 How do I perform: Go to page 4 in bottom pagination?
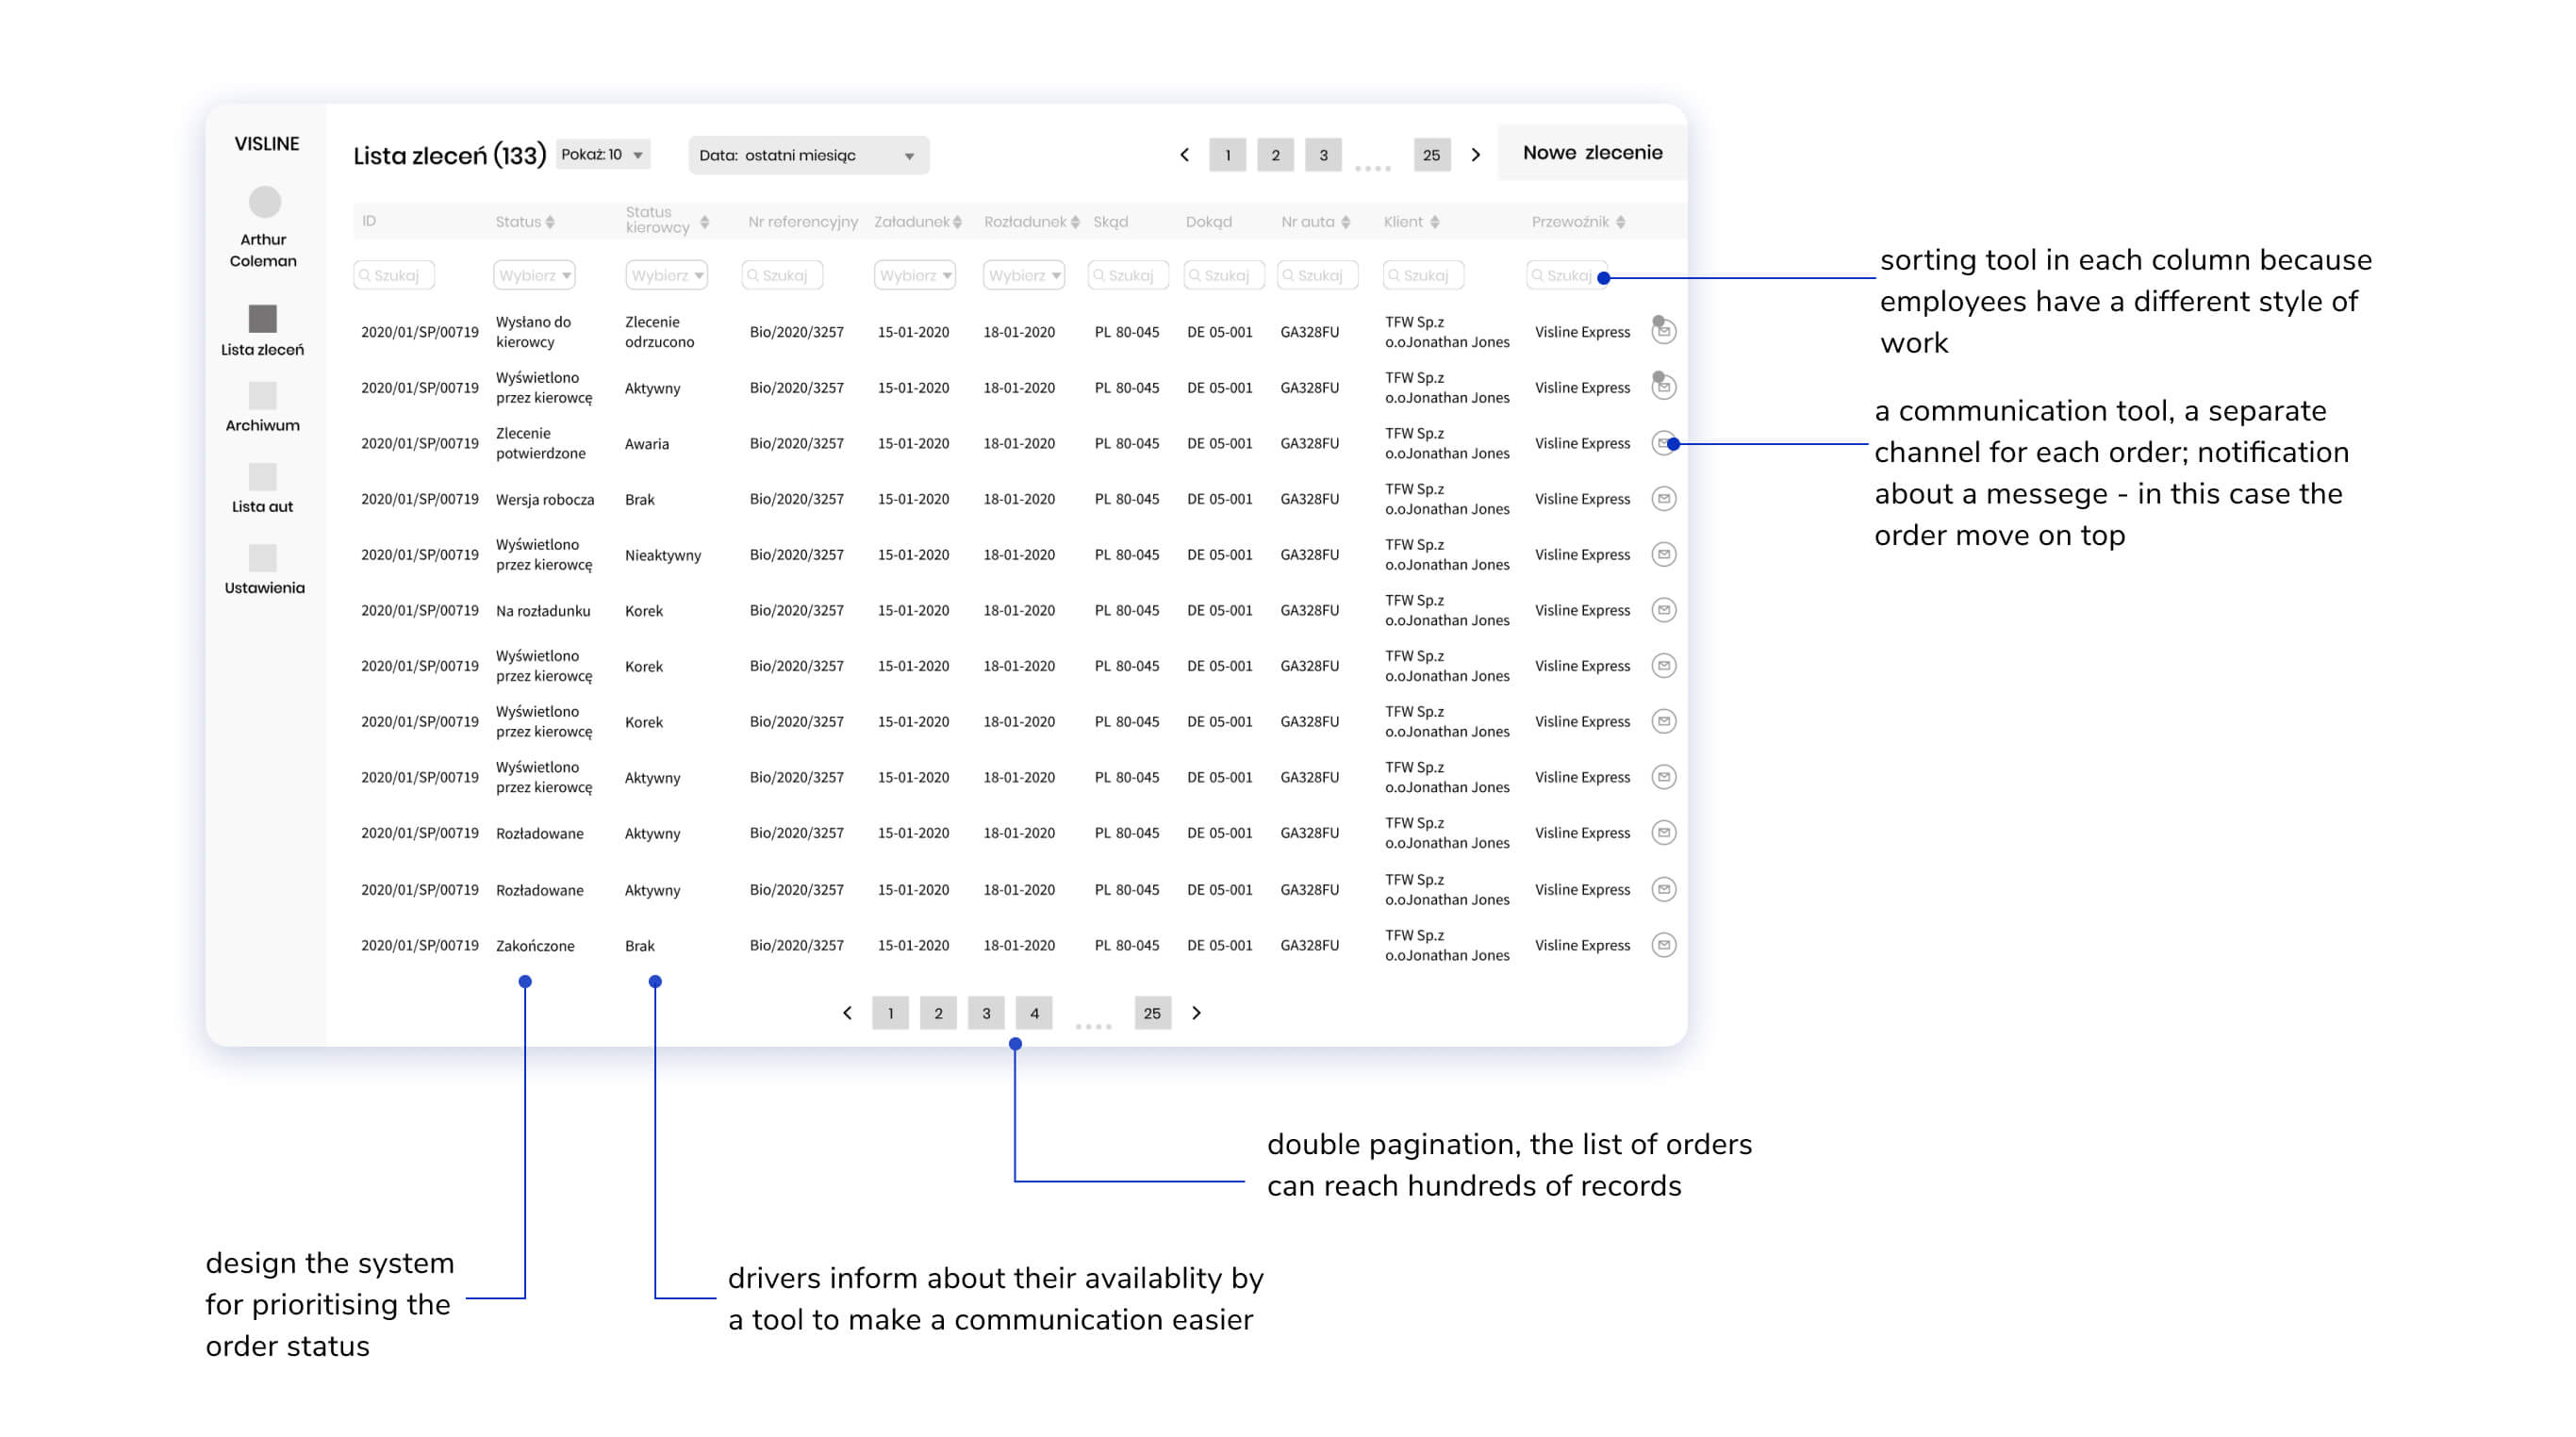[1034, 1013]
